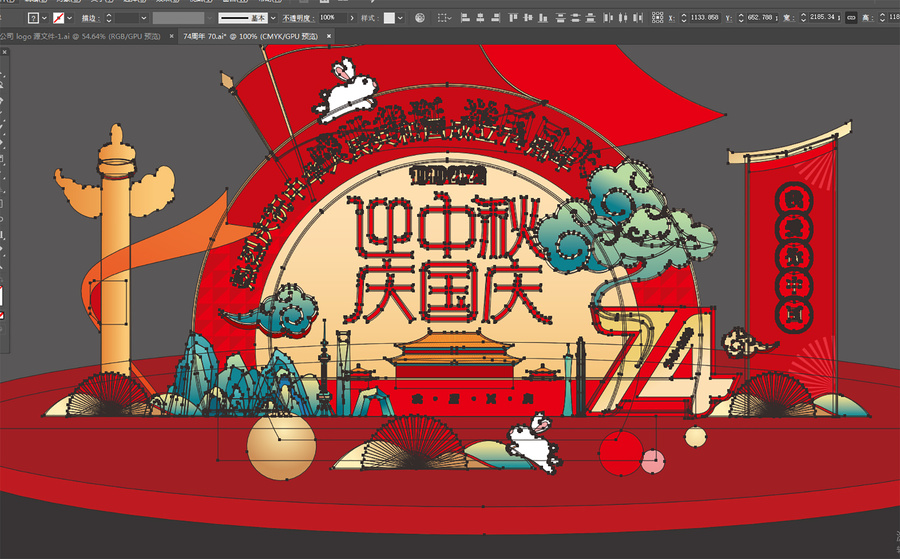The width and height of the screenshot is (900, 559).
Task: Expand the opacity slider arrow
Action: 352,18
